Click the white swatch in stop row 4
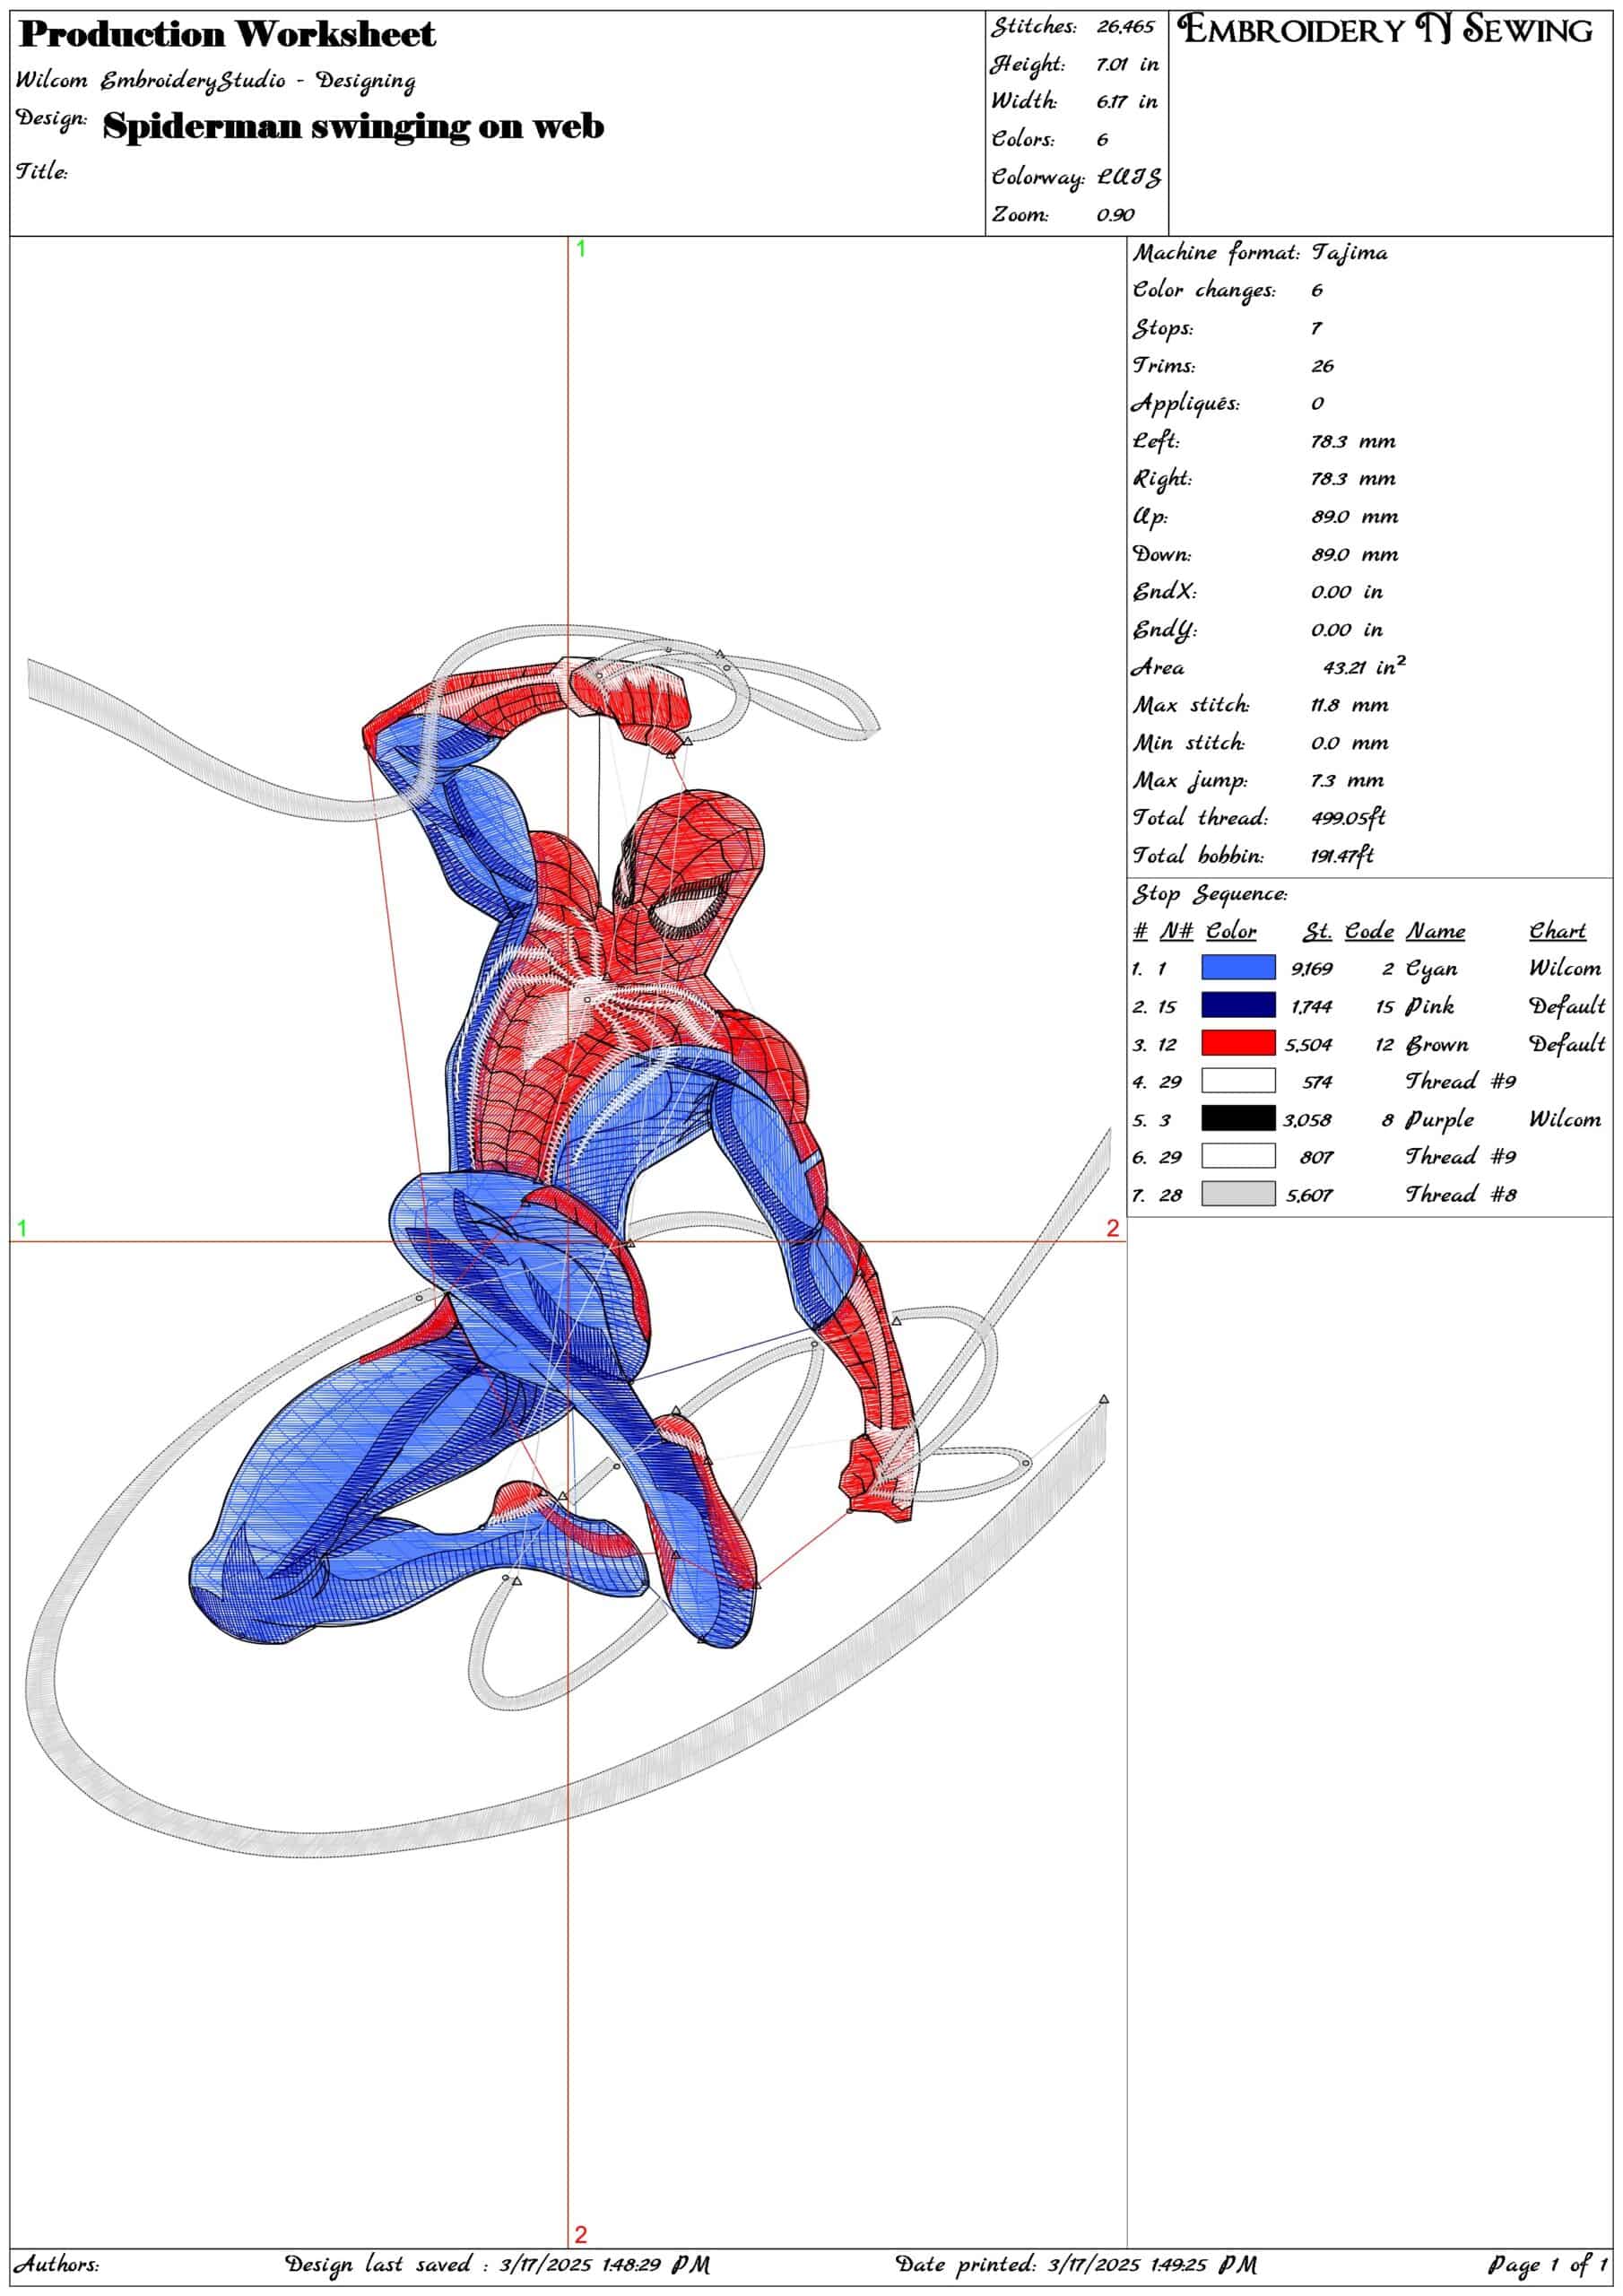Image resolution: width=1623 pixels, height=2296 pixels. pyautogui.click(x=1238, y=1080)
